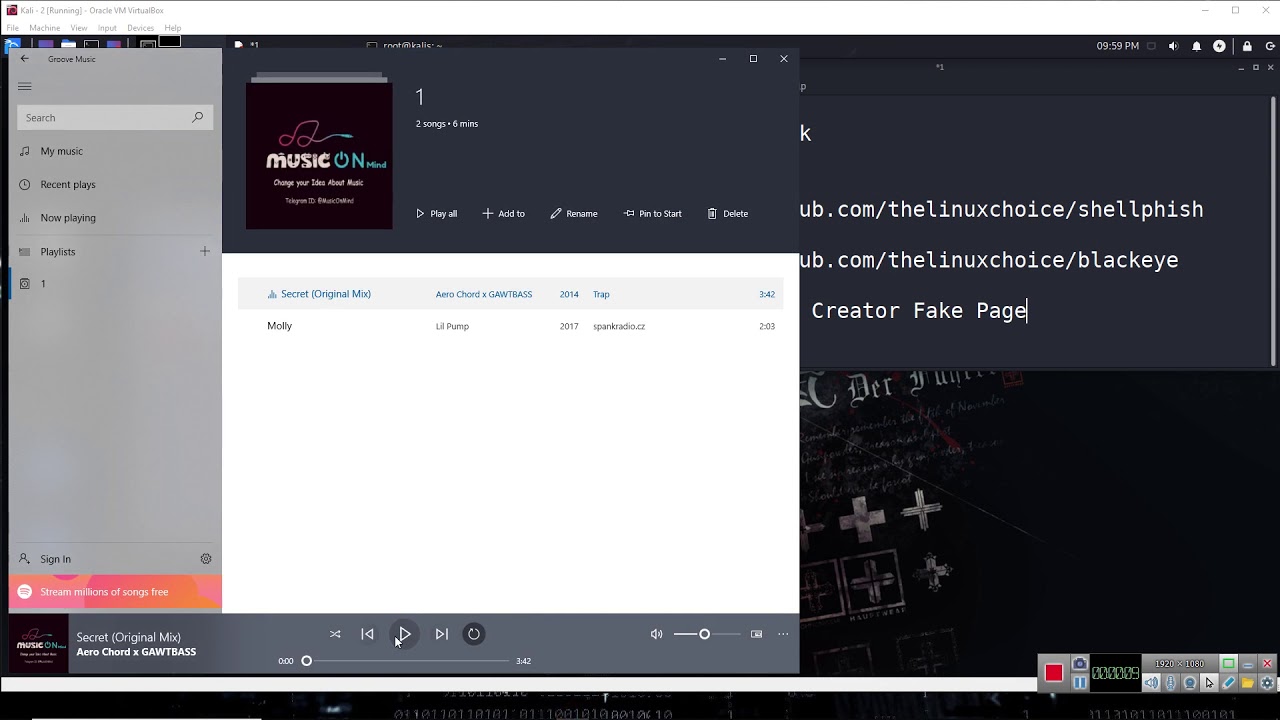1280x720 pixels.
Task: Open the Groove Music hamburger menu
Action: 25,87
